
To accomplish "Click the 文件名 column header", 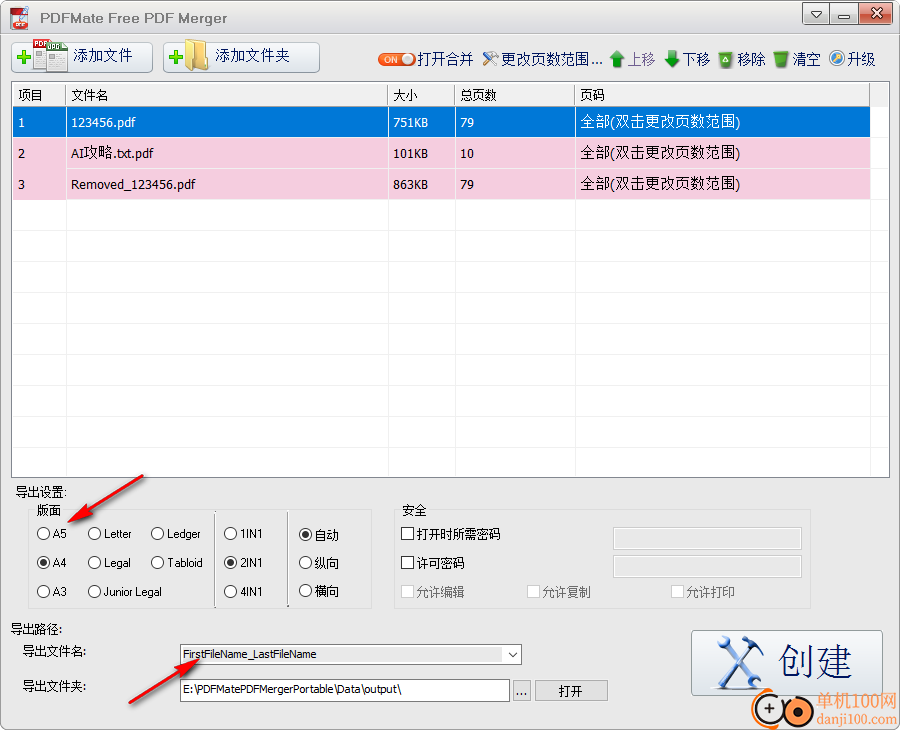I will [227, 95].
